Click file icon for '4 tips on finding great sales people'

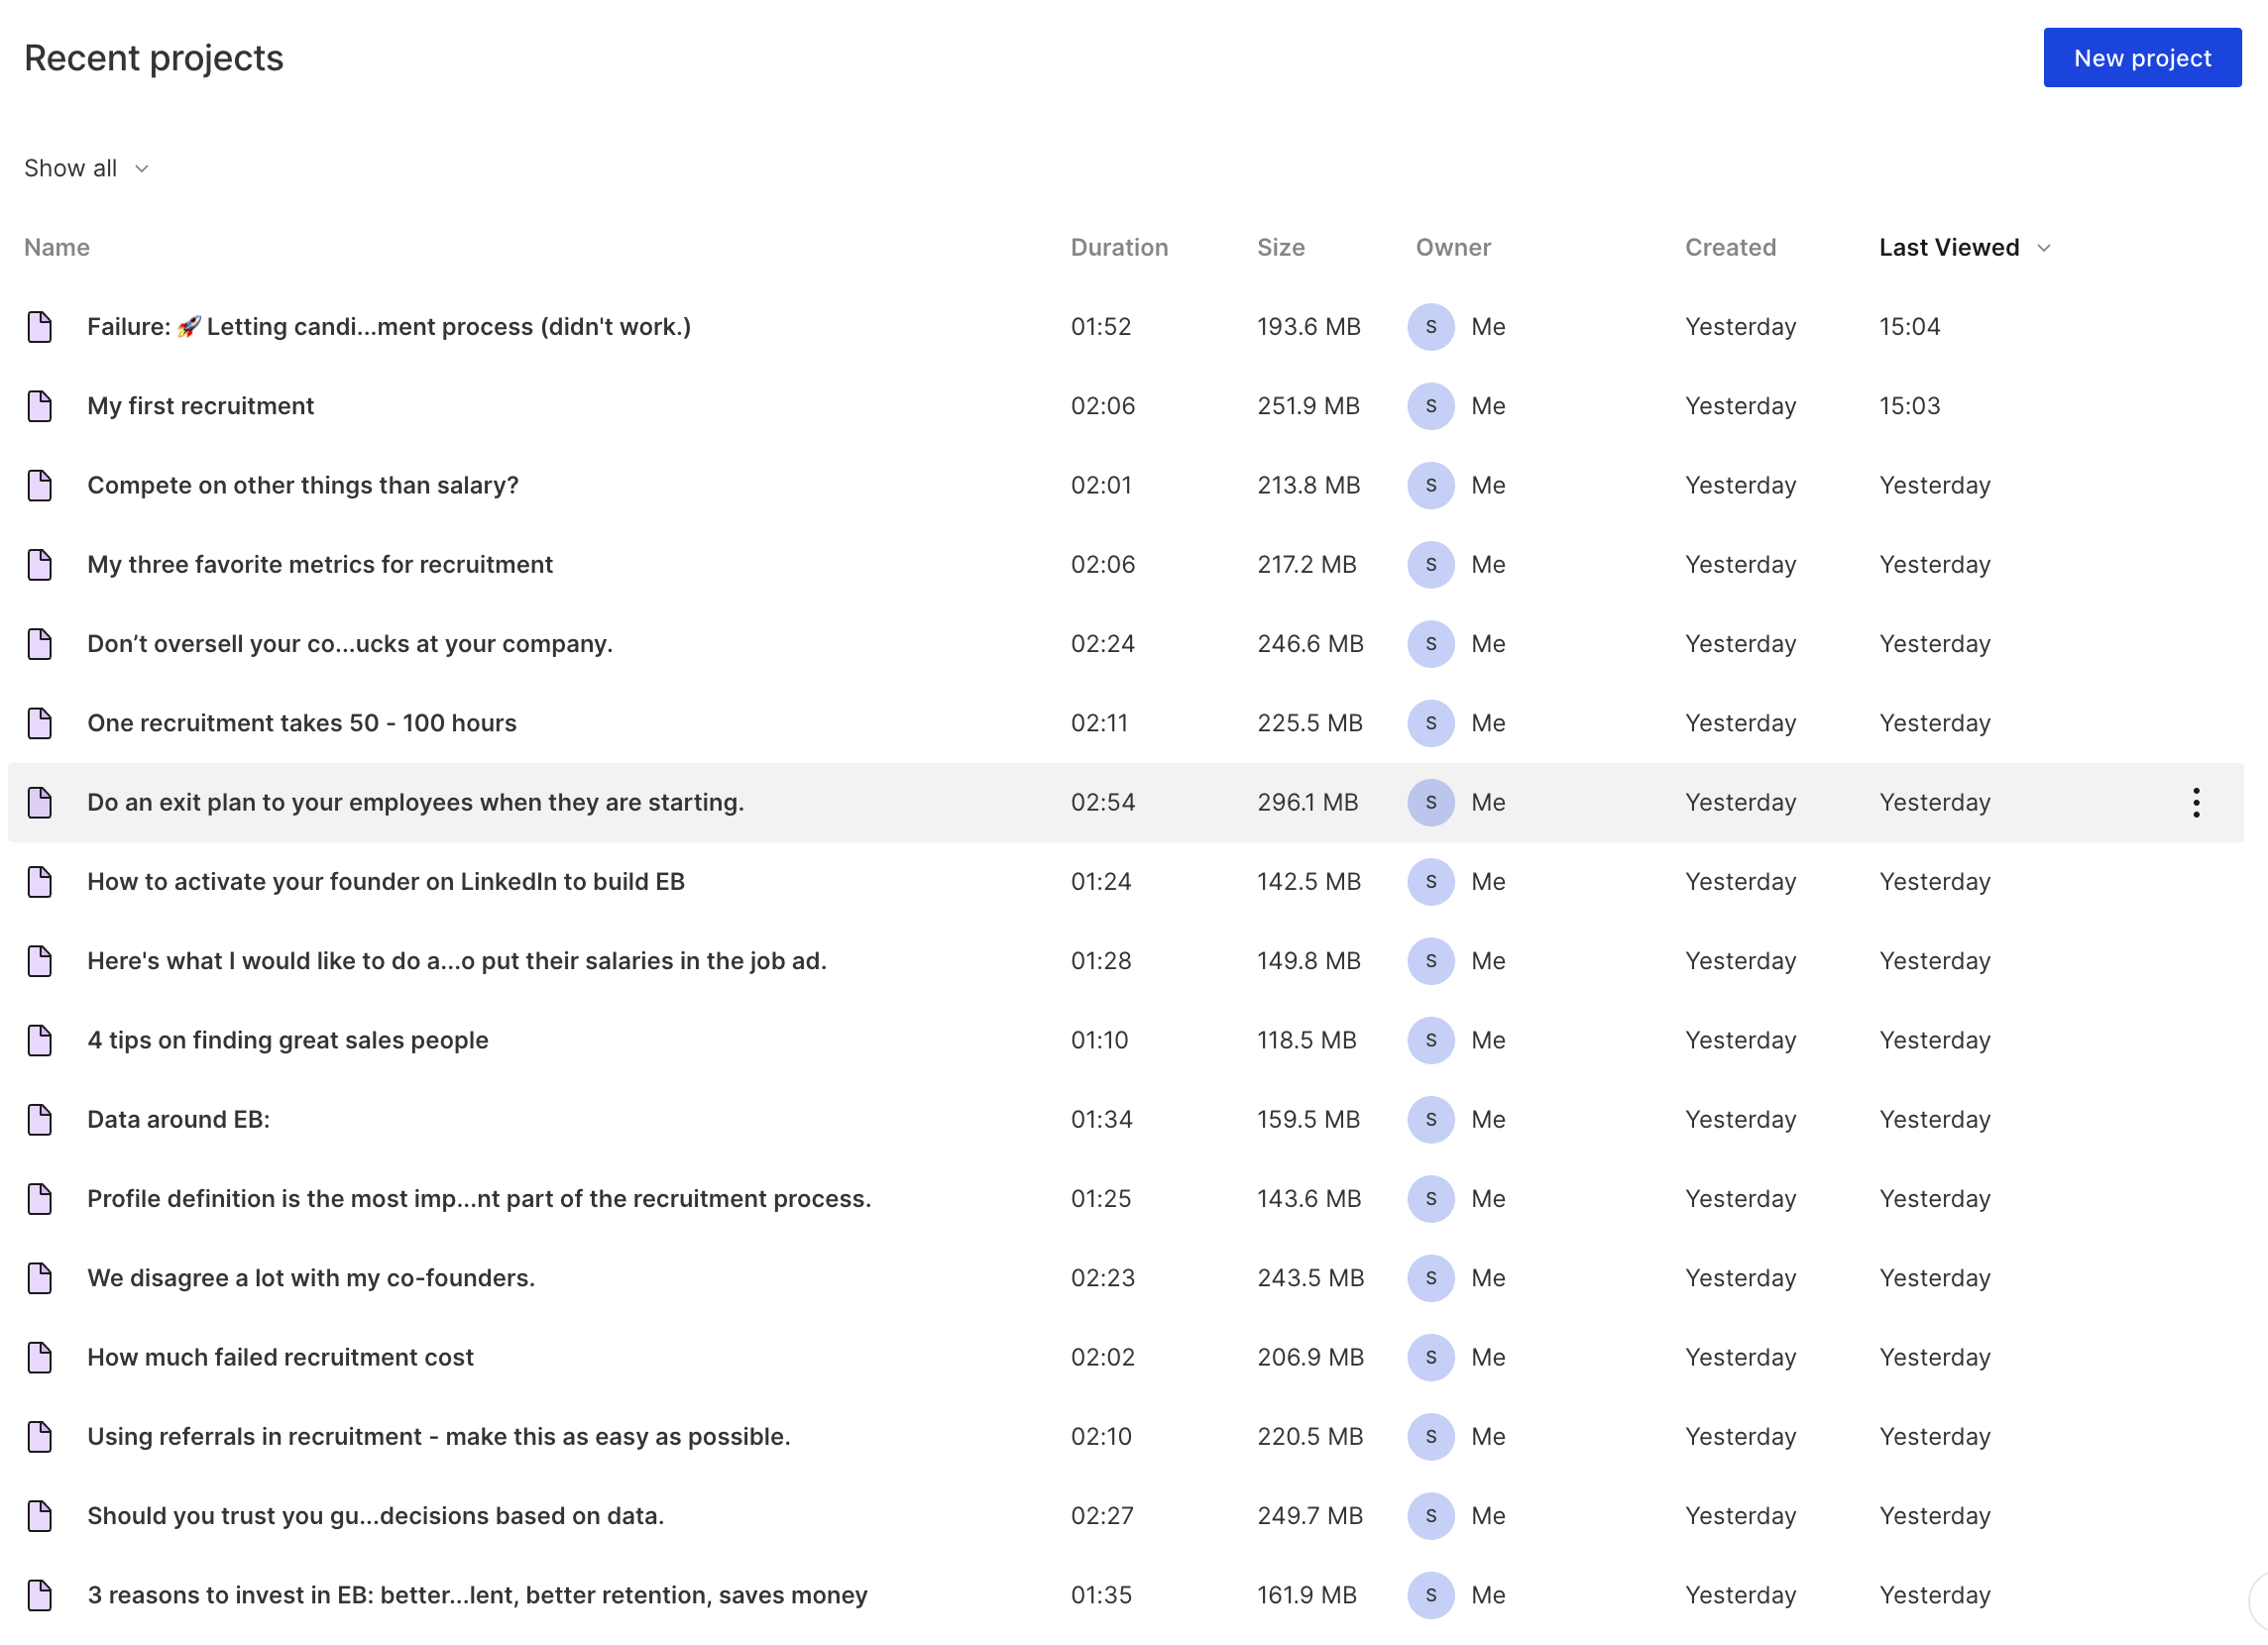click(x=40, y=1041)
